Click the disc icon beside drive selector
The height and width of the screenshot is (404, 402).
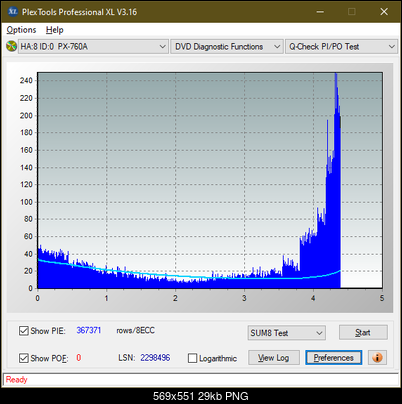tap(11, 46)
